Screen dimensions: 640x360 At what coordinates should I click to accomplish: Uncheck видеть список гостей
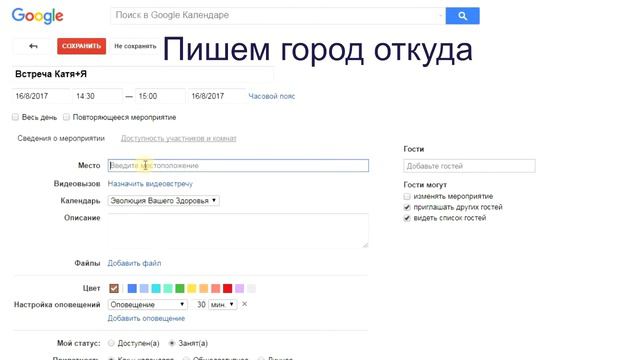pos(407,218)
